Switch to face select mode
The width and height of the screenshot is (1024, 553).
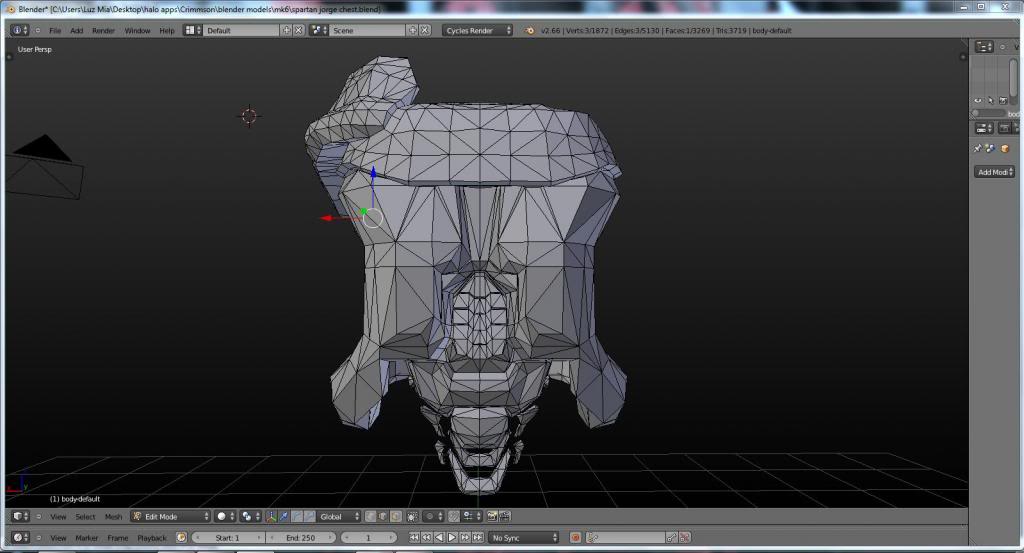(396, 516)
